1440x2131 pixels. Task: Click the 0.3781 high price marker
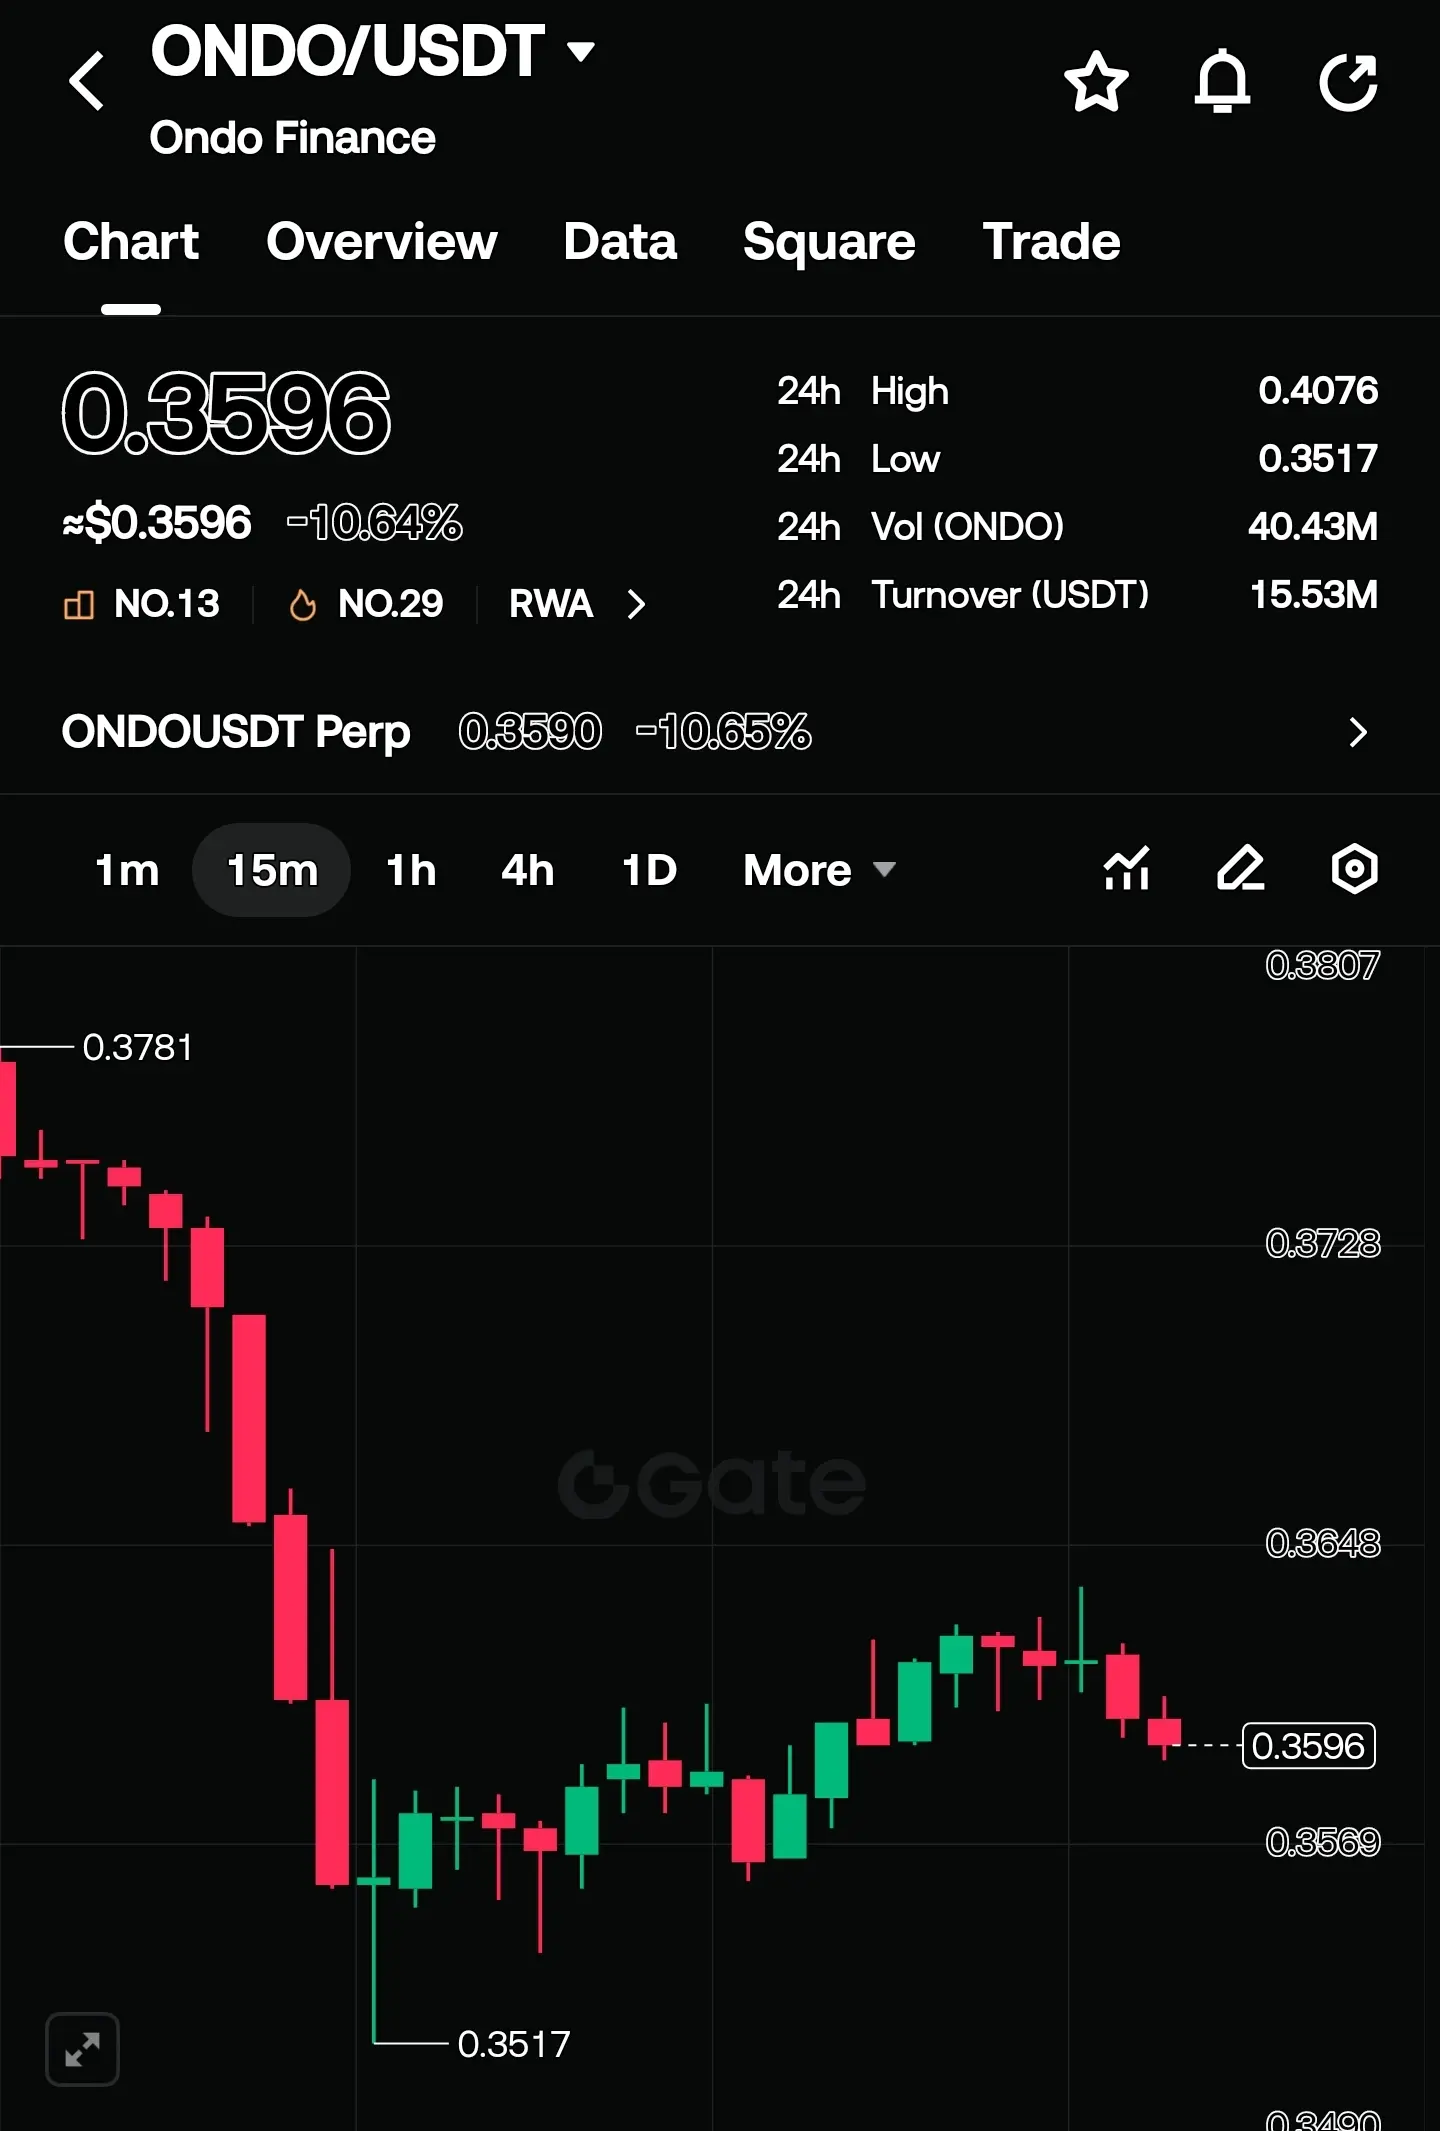coord(137,1047)
